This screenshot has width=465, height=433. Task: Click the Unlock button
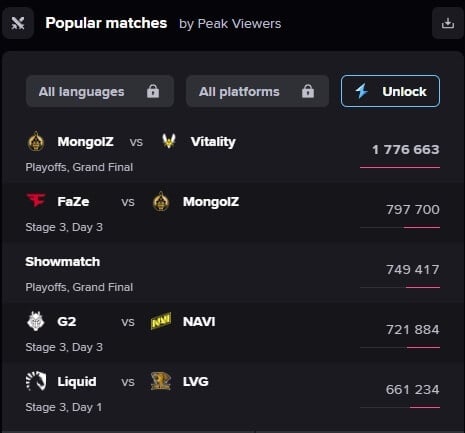point(390,91)
